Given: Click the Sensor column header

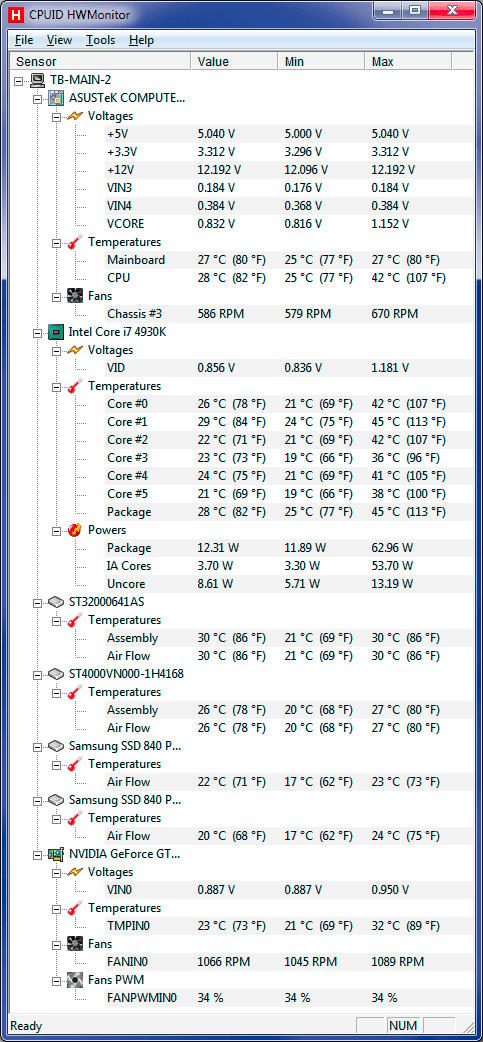Looking at the screenshot, I should click(101, 61).
